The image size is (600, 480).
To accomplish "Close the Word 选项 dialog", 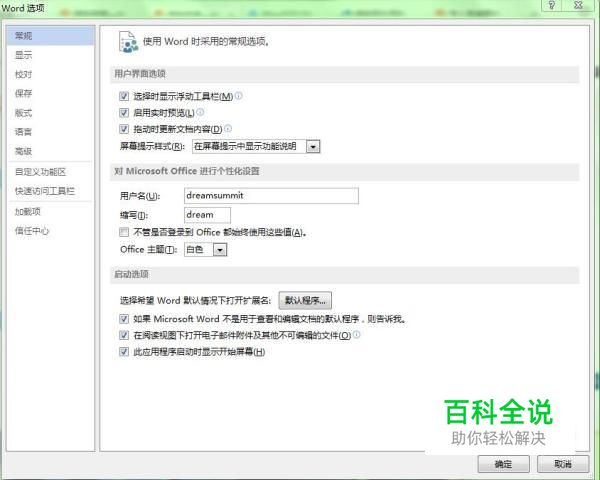I will point(578,5).
